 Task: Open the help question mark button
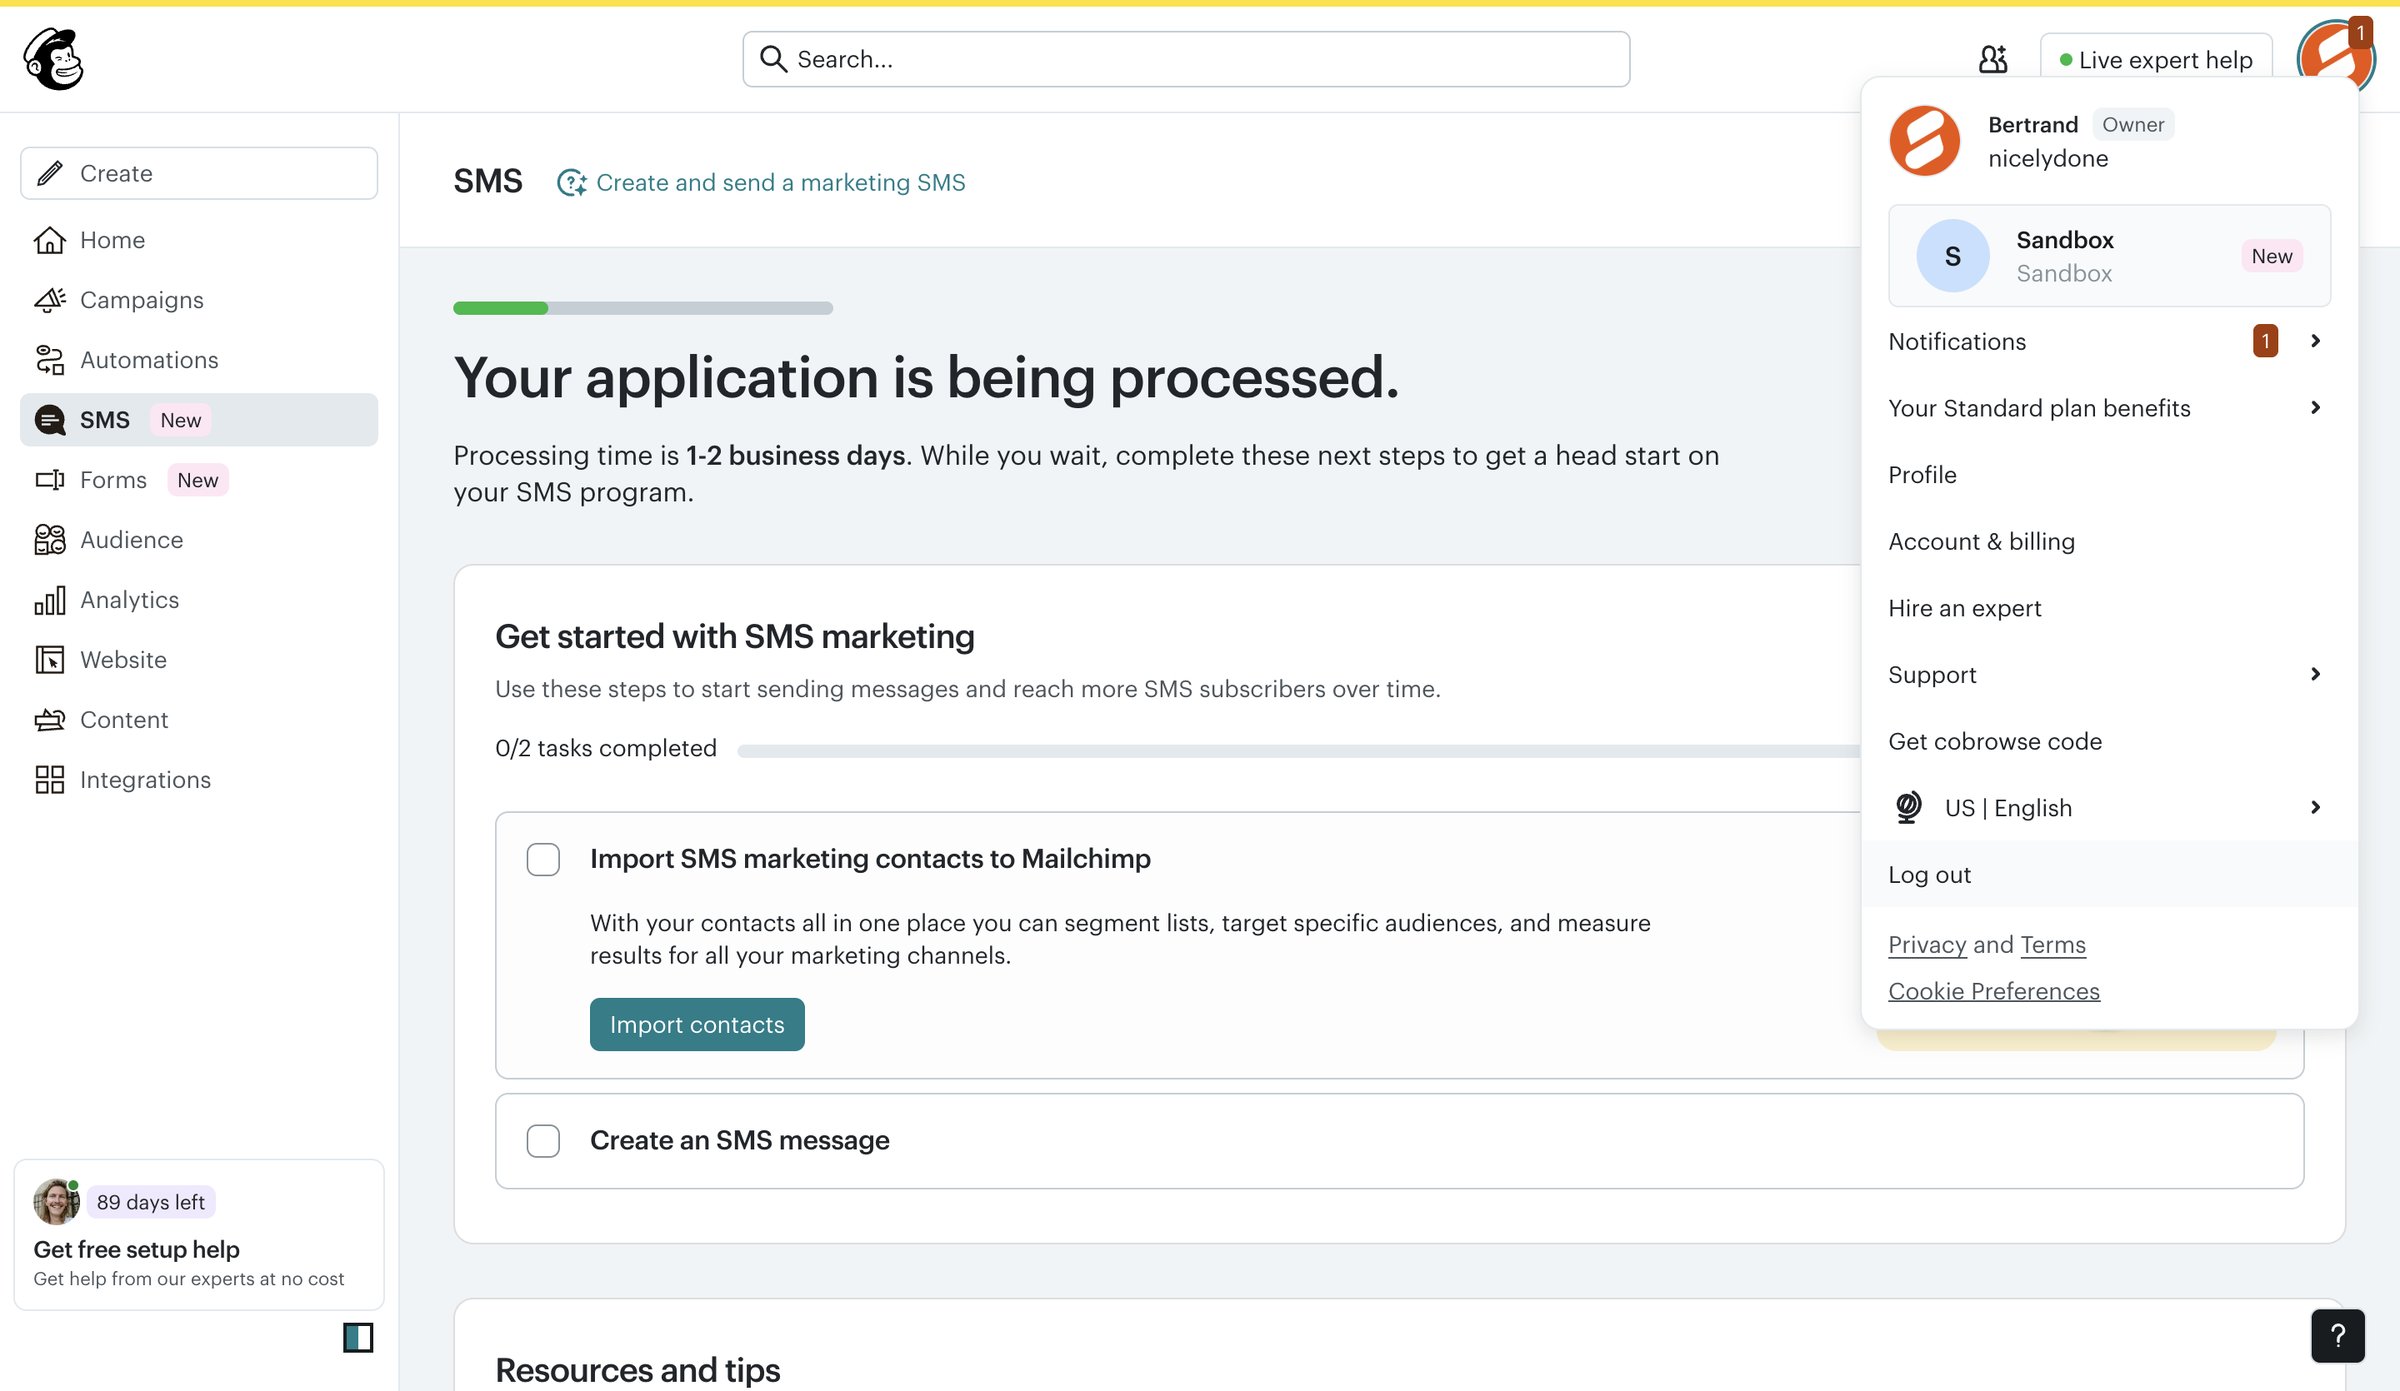[2338, 1336]
